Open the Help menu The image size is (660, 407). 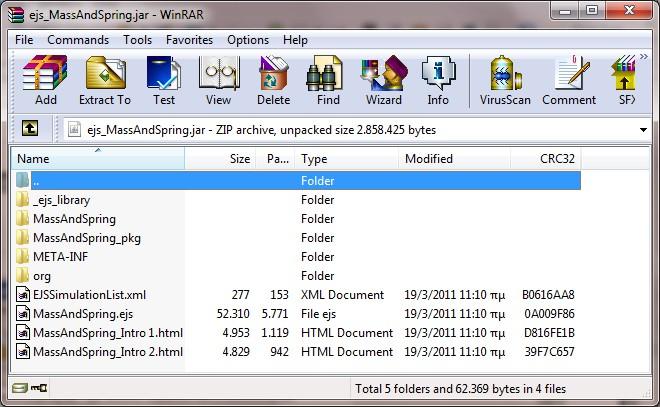click(x=295, y=40)
